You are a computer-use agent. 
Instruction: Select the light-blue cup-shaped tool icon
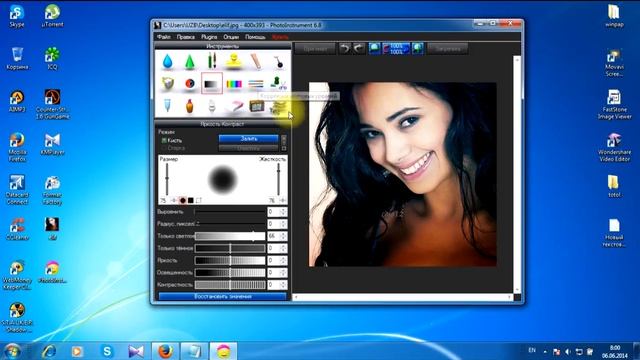167,105
